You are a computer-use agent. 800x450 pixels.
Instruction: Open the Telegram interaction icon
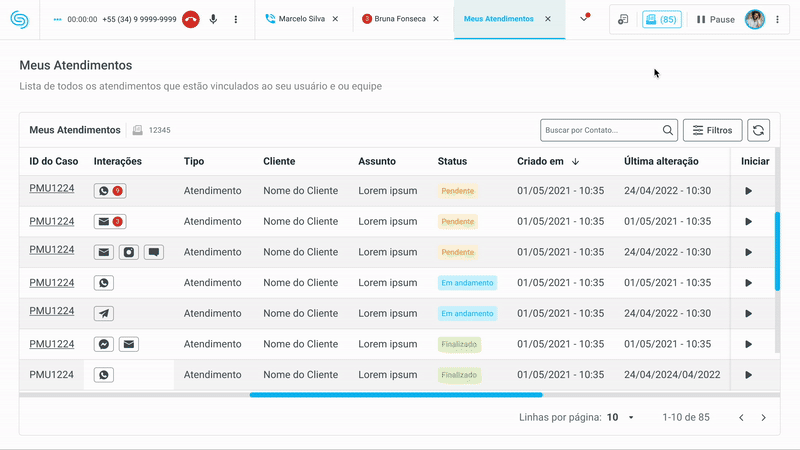tap(103, 313)
